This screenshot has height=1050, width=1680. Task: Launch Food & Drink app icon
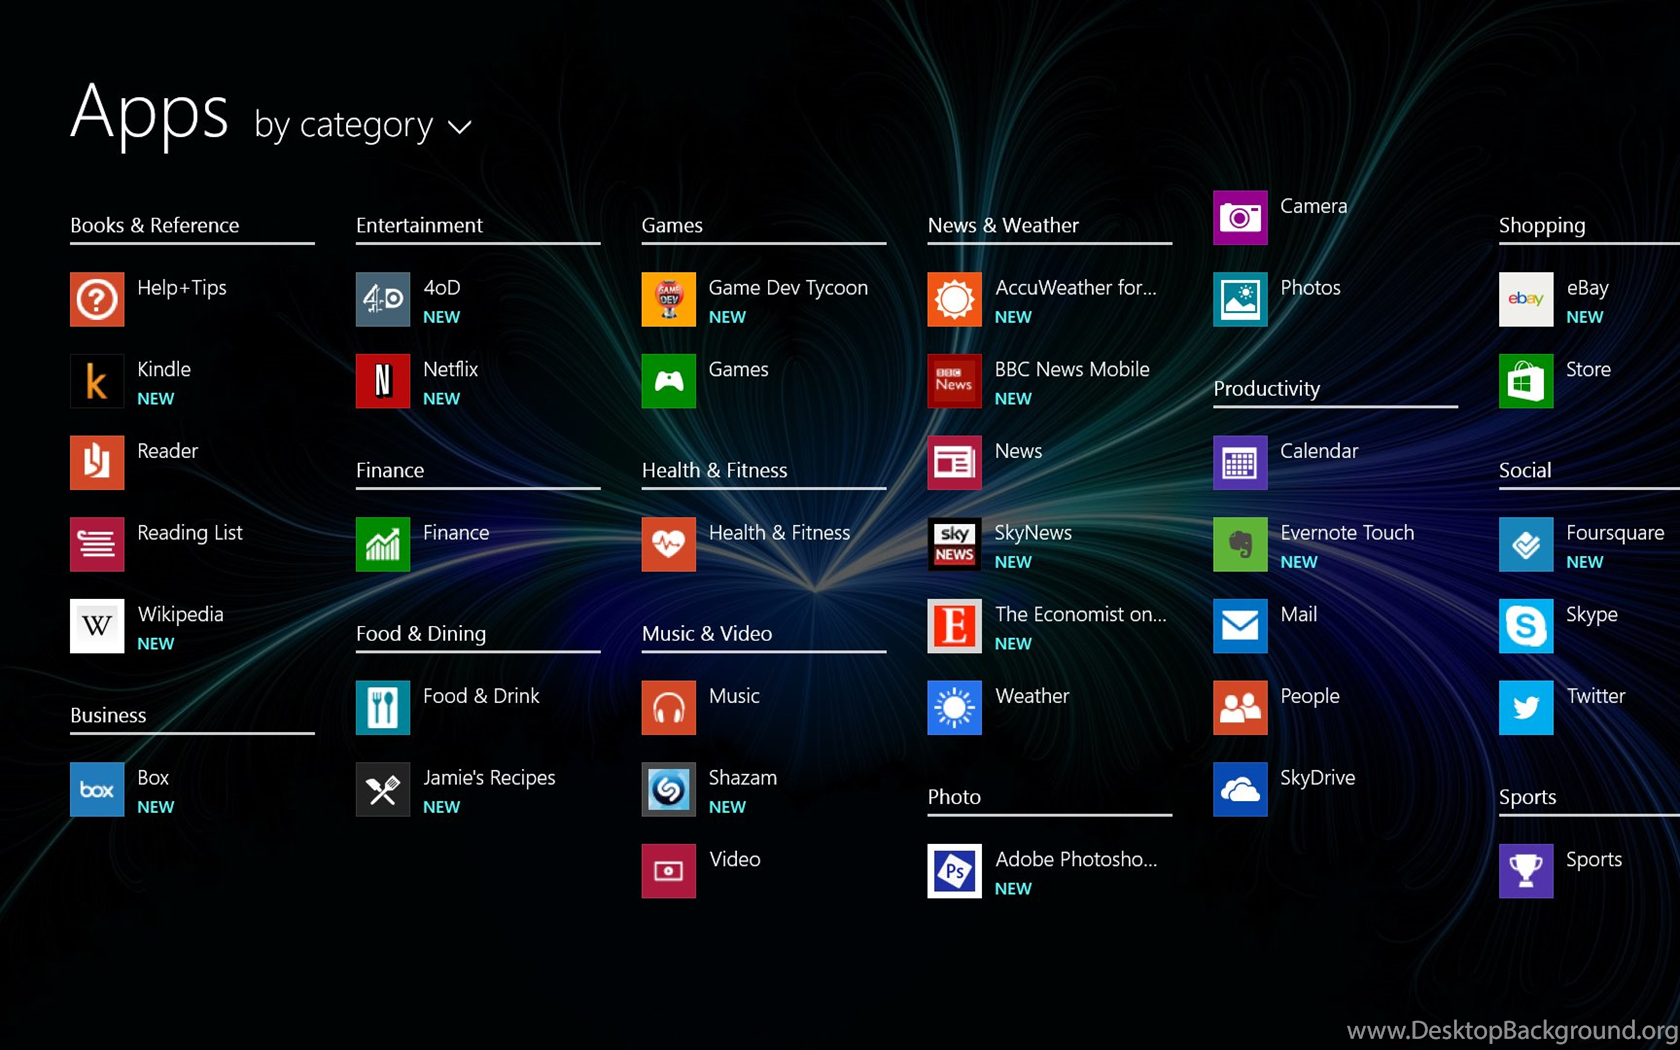tap(383, 707)
